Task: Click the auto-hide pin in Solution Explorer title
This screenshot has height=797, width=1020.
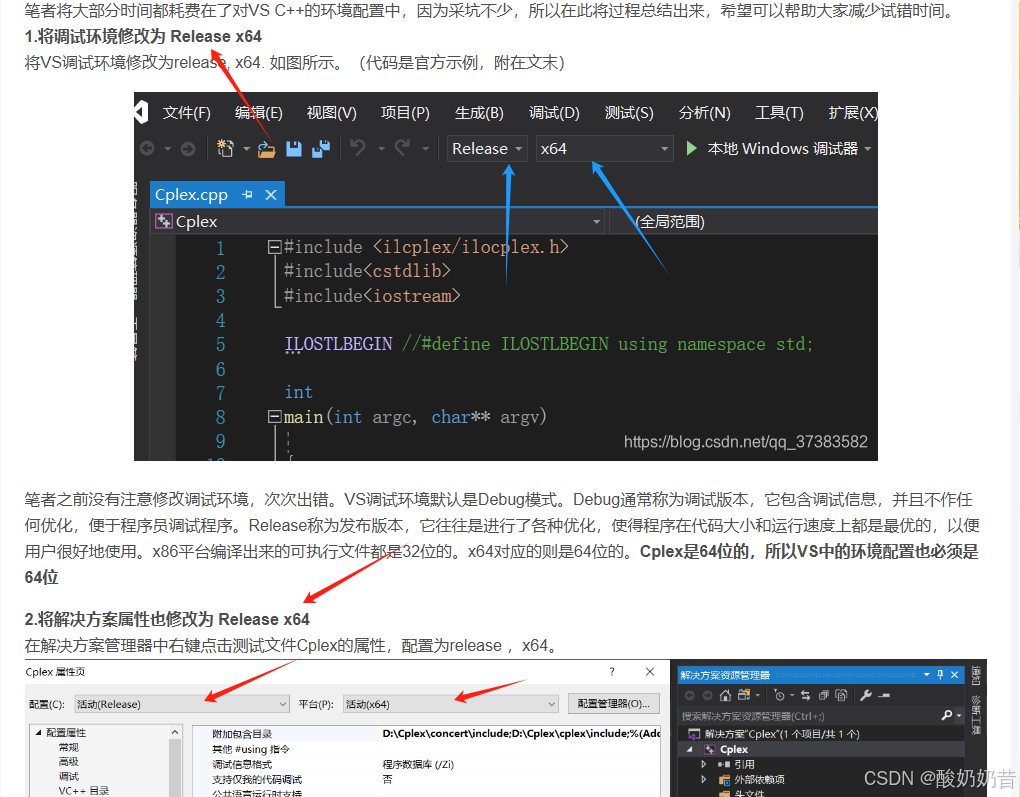Action: click(x=940, y=675)
